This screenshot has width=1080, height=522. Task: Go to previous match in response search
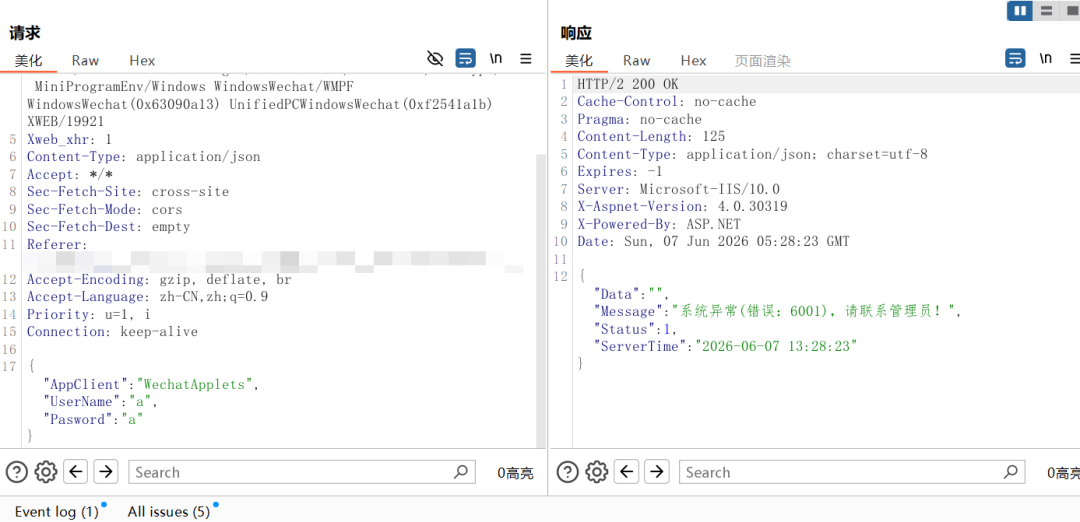tap(626, 472)
